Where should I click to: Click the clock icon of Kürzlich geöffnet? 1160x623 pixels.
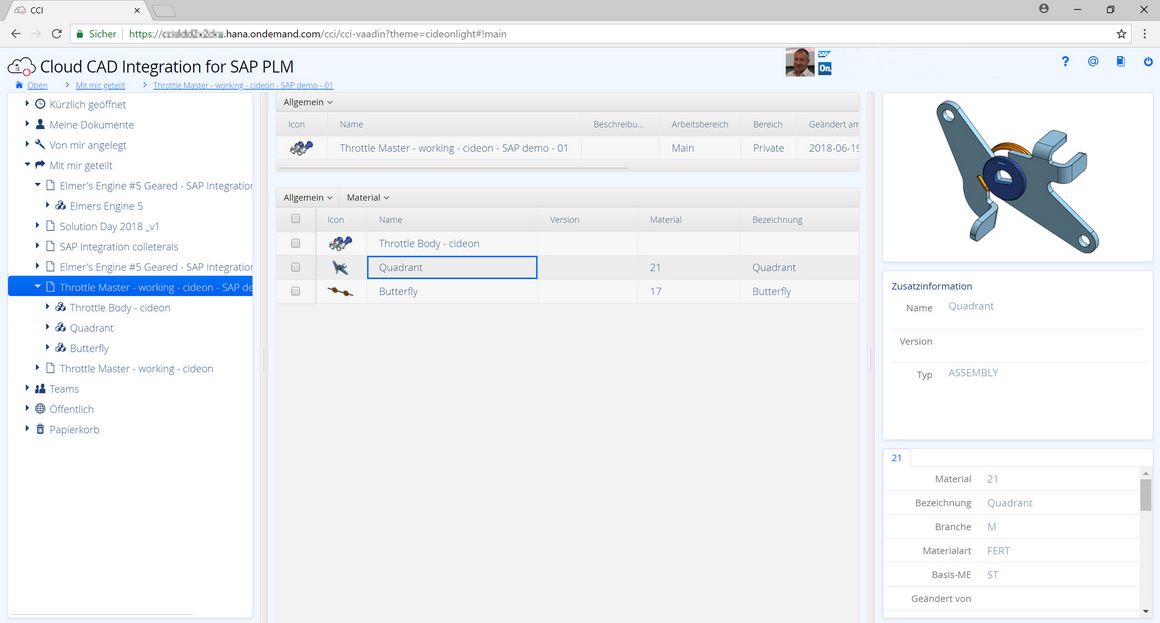click(x=40, y=104)
